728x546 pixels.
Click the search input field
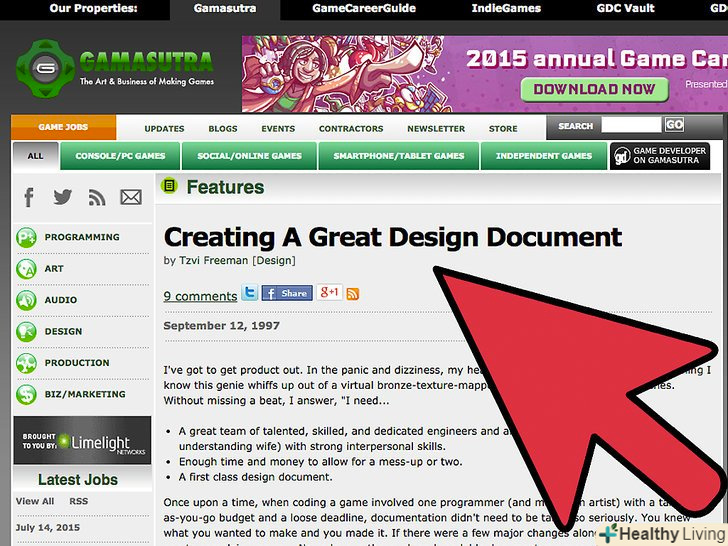point(631,124)
